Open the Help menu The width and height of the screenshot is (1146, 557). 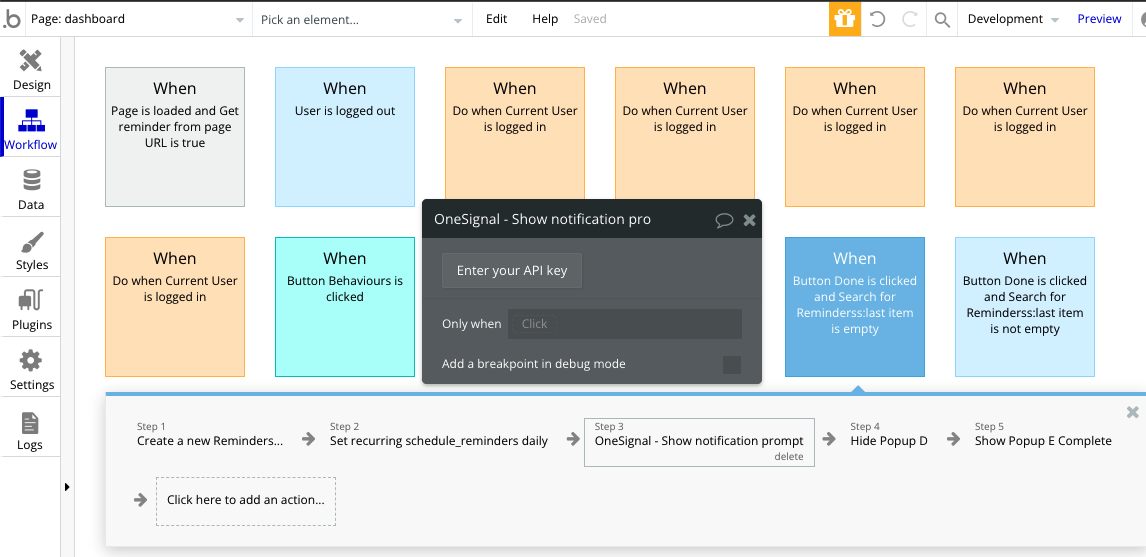coord(545,19)
